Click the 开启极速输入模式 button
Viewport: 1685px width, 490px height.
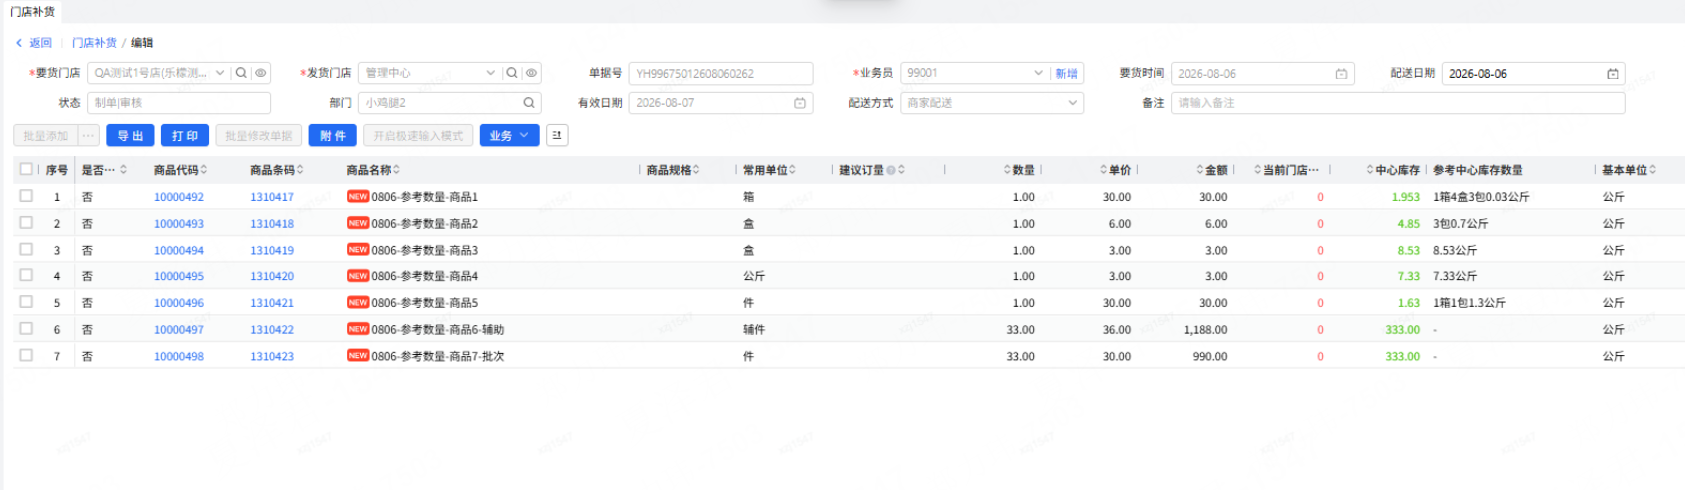[x=418, y=135]
